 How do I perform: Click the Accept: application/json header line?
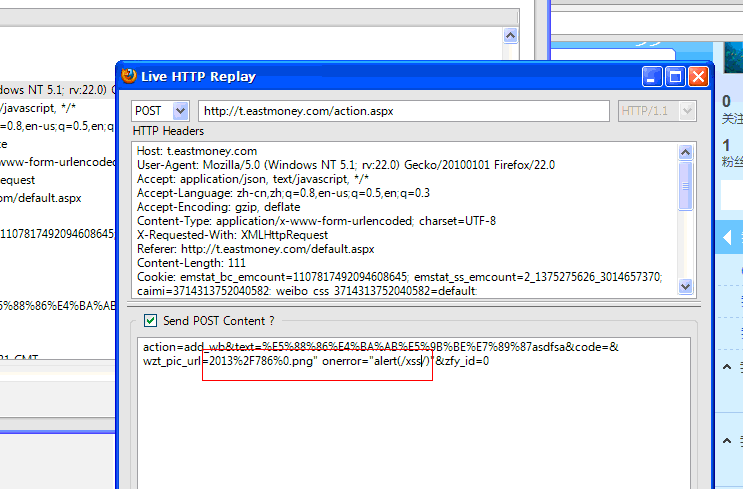(x=253, y=179)
